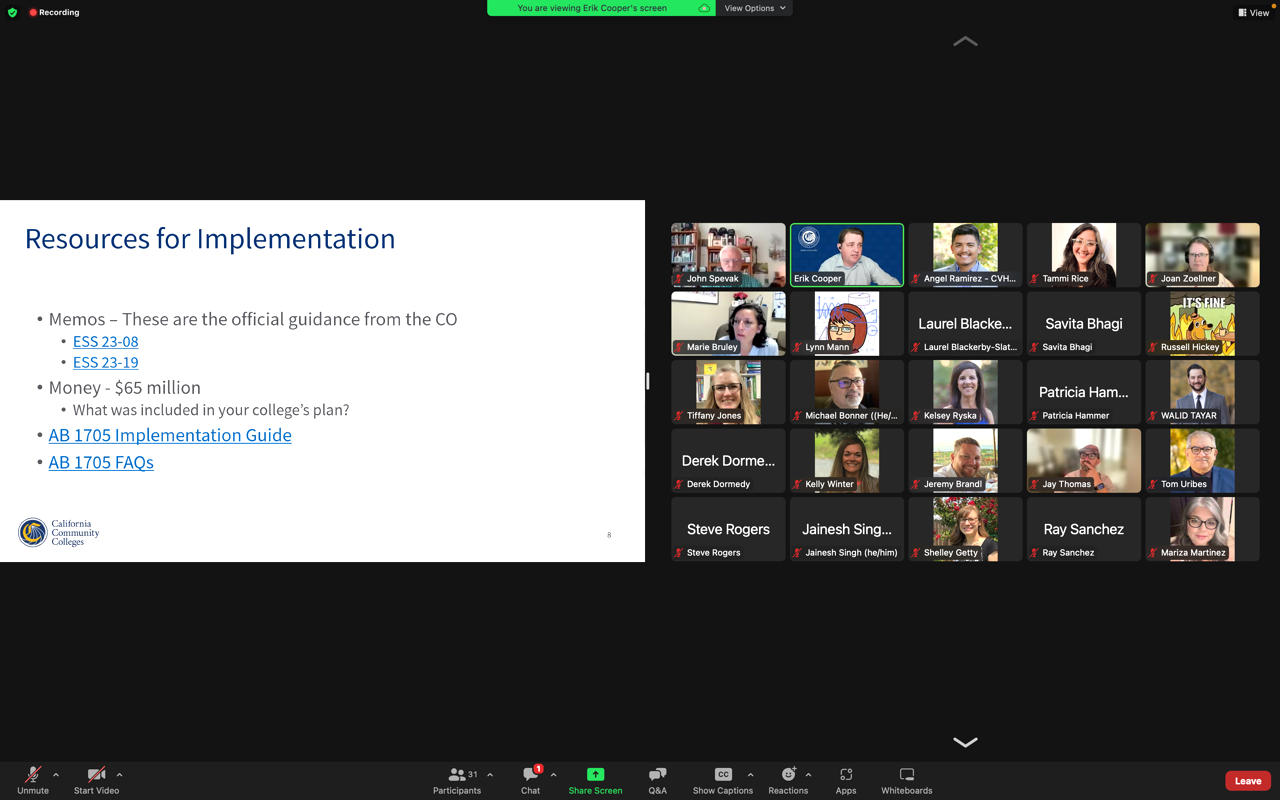Screen dimensions: 1280x800
Task: Open the Apps icon
Action: click(846, 775)
